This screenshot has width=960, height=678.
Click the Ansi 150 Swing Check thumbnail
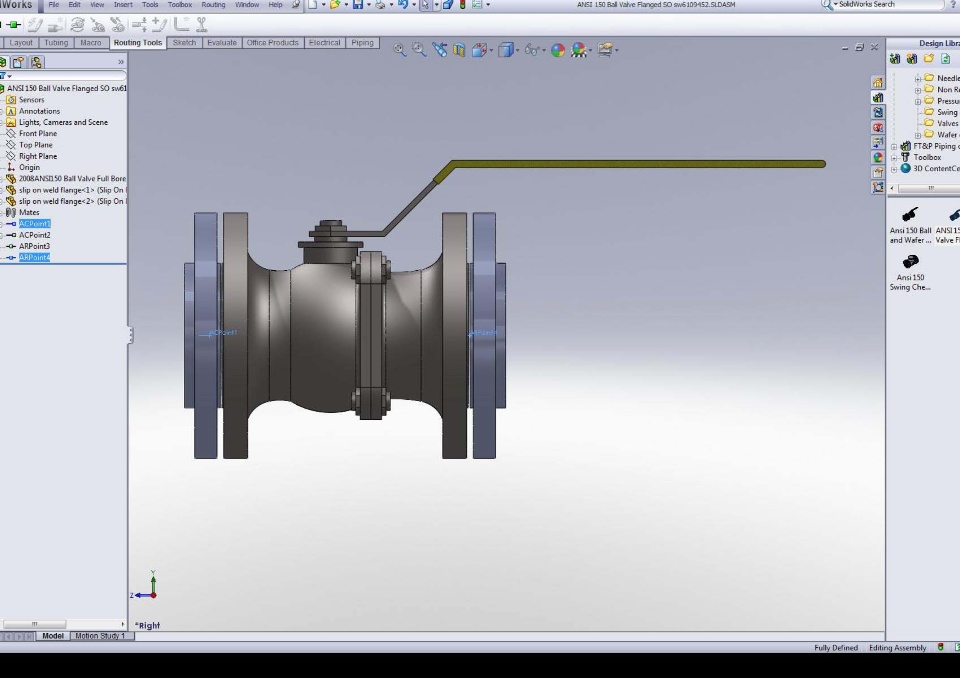pos(910,273)
